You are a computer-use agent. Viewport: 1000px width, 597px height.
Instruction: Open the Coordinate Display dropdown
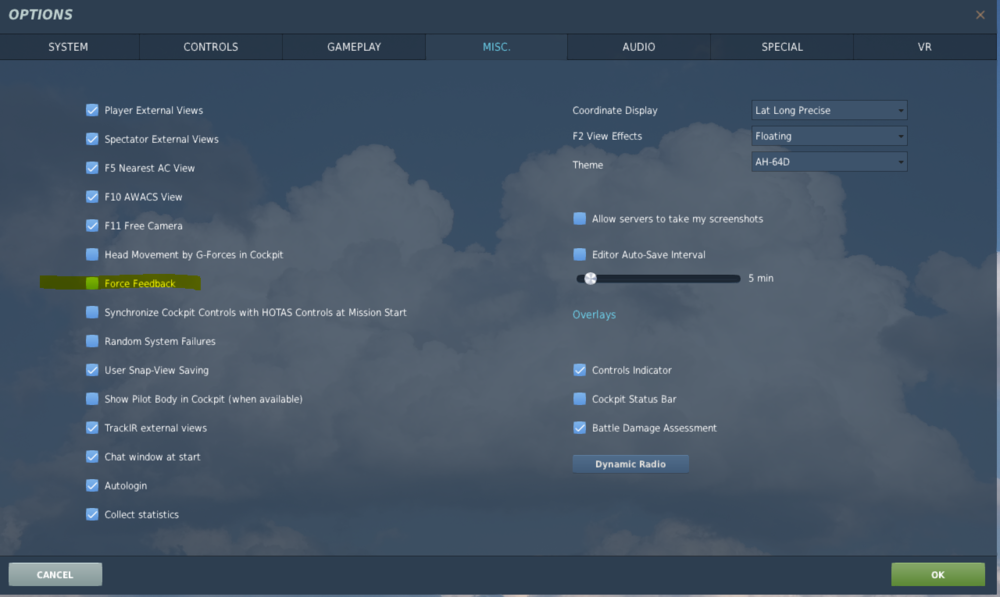[828, 110]
